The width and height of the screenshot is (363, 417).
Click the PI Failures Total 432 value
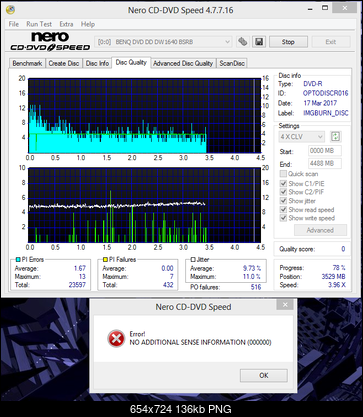point(168,285)
